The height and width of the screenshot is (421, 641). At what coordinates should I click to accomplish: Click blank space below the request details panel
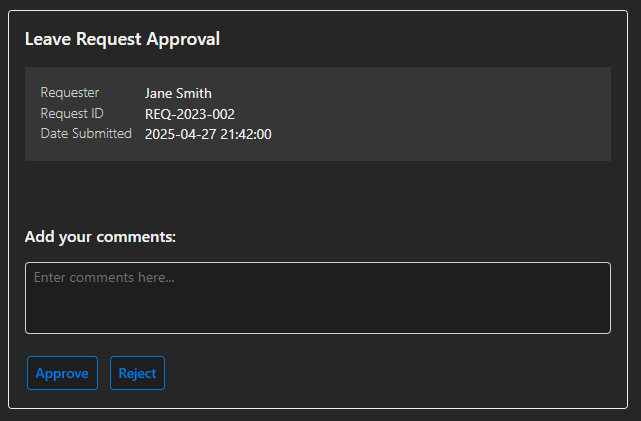[x=318, y=192]
